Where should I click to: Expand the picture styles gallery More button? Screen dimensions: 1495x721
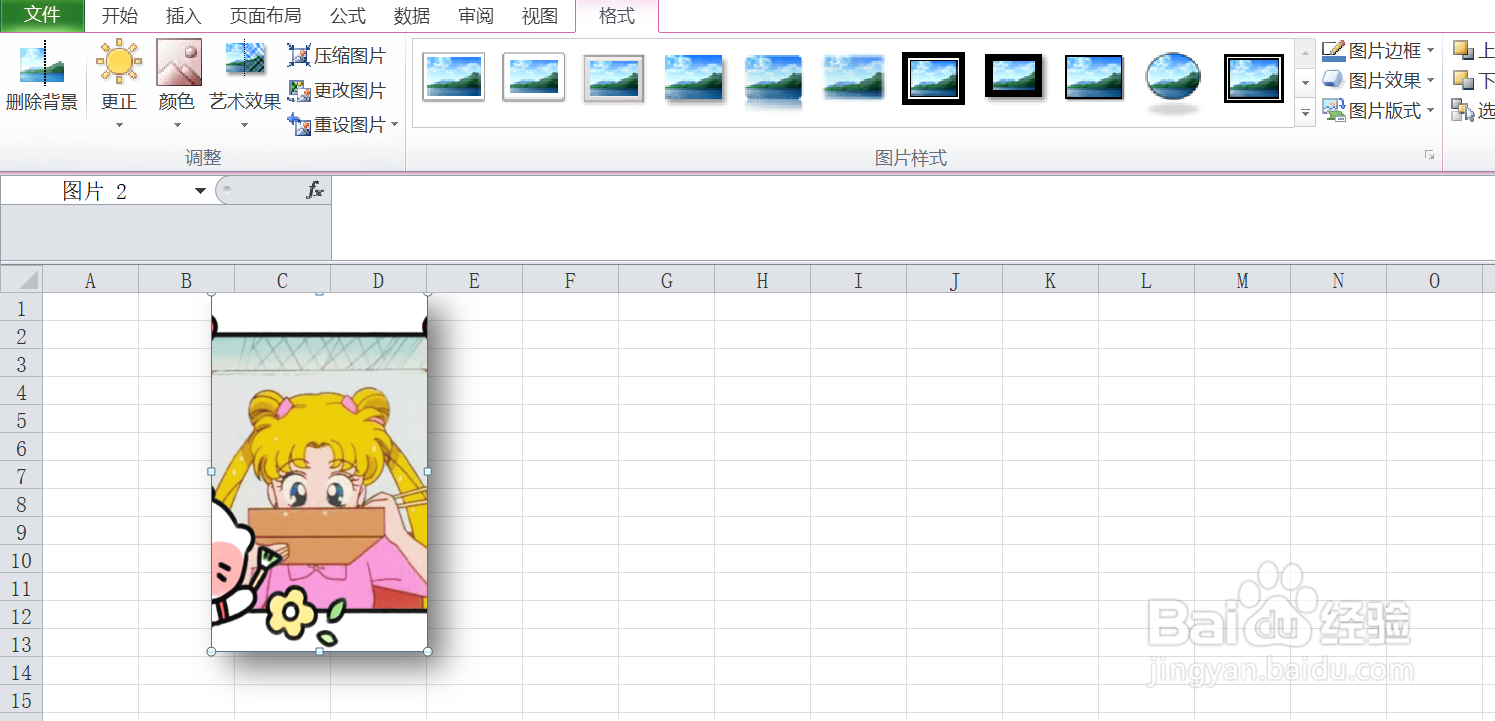(1305, 114)
